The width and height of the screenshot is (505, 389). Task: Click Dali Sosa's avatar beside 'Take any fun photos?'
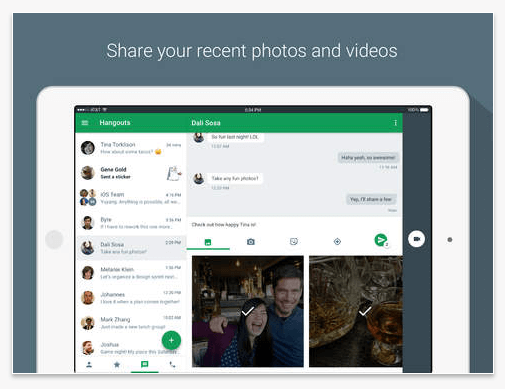[199, 179]
